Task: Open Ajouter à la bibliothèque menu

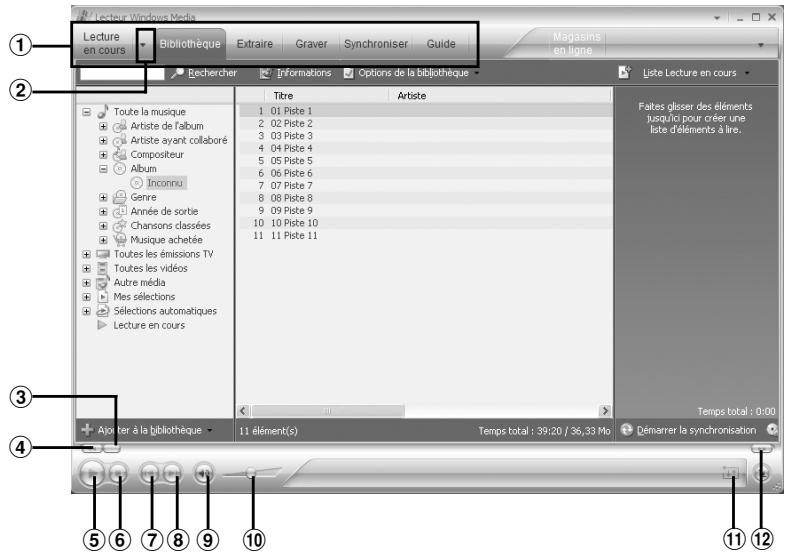Action: pyautogui.click(x=147, y=430)
